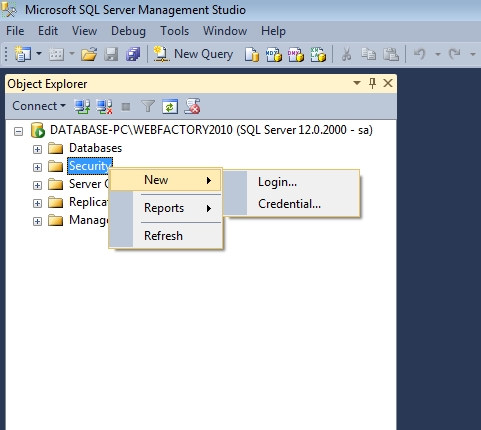
Task: Open the Connect dropdown in Object Explorer
Action: click(x=39, y=106)
